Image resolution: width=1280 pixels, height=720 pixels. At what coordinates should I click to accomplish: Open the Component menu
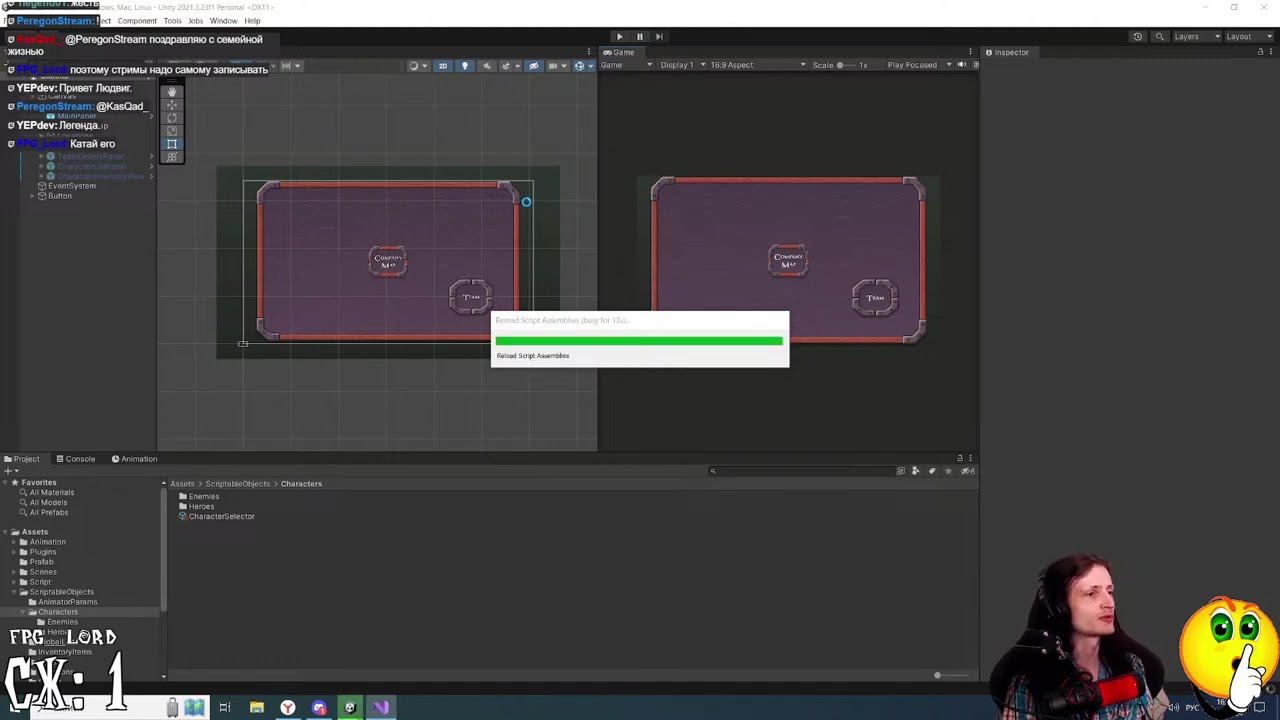(x=137, y=21)
